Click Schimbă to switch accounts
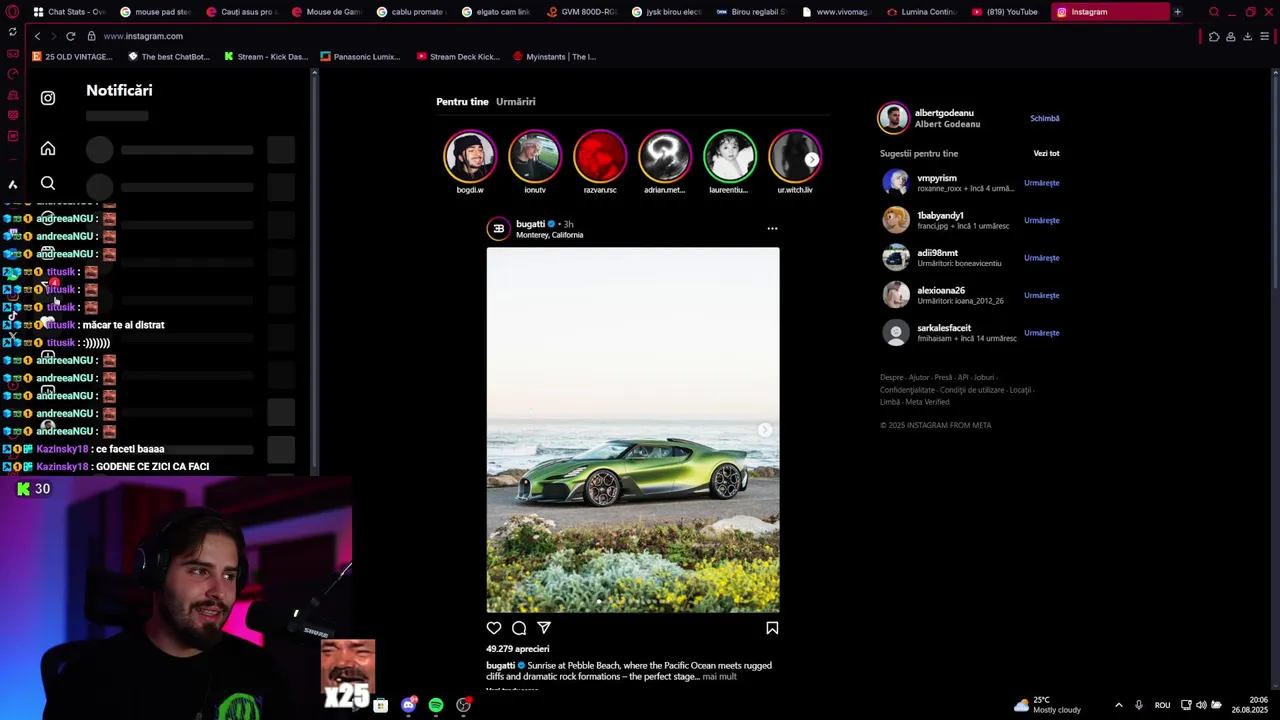The width and height of the screenshot is (1280, 720). pyautogui.click(x=1044, y=118)
